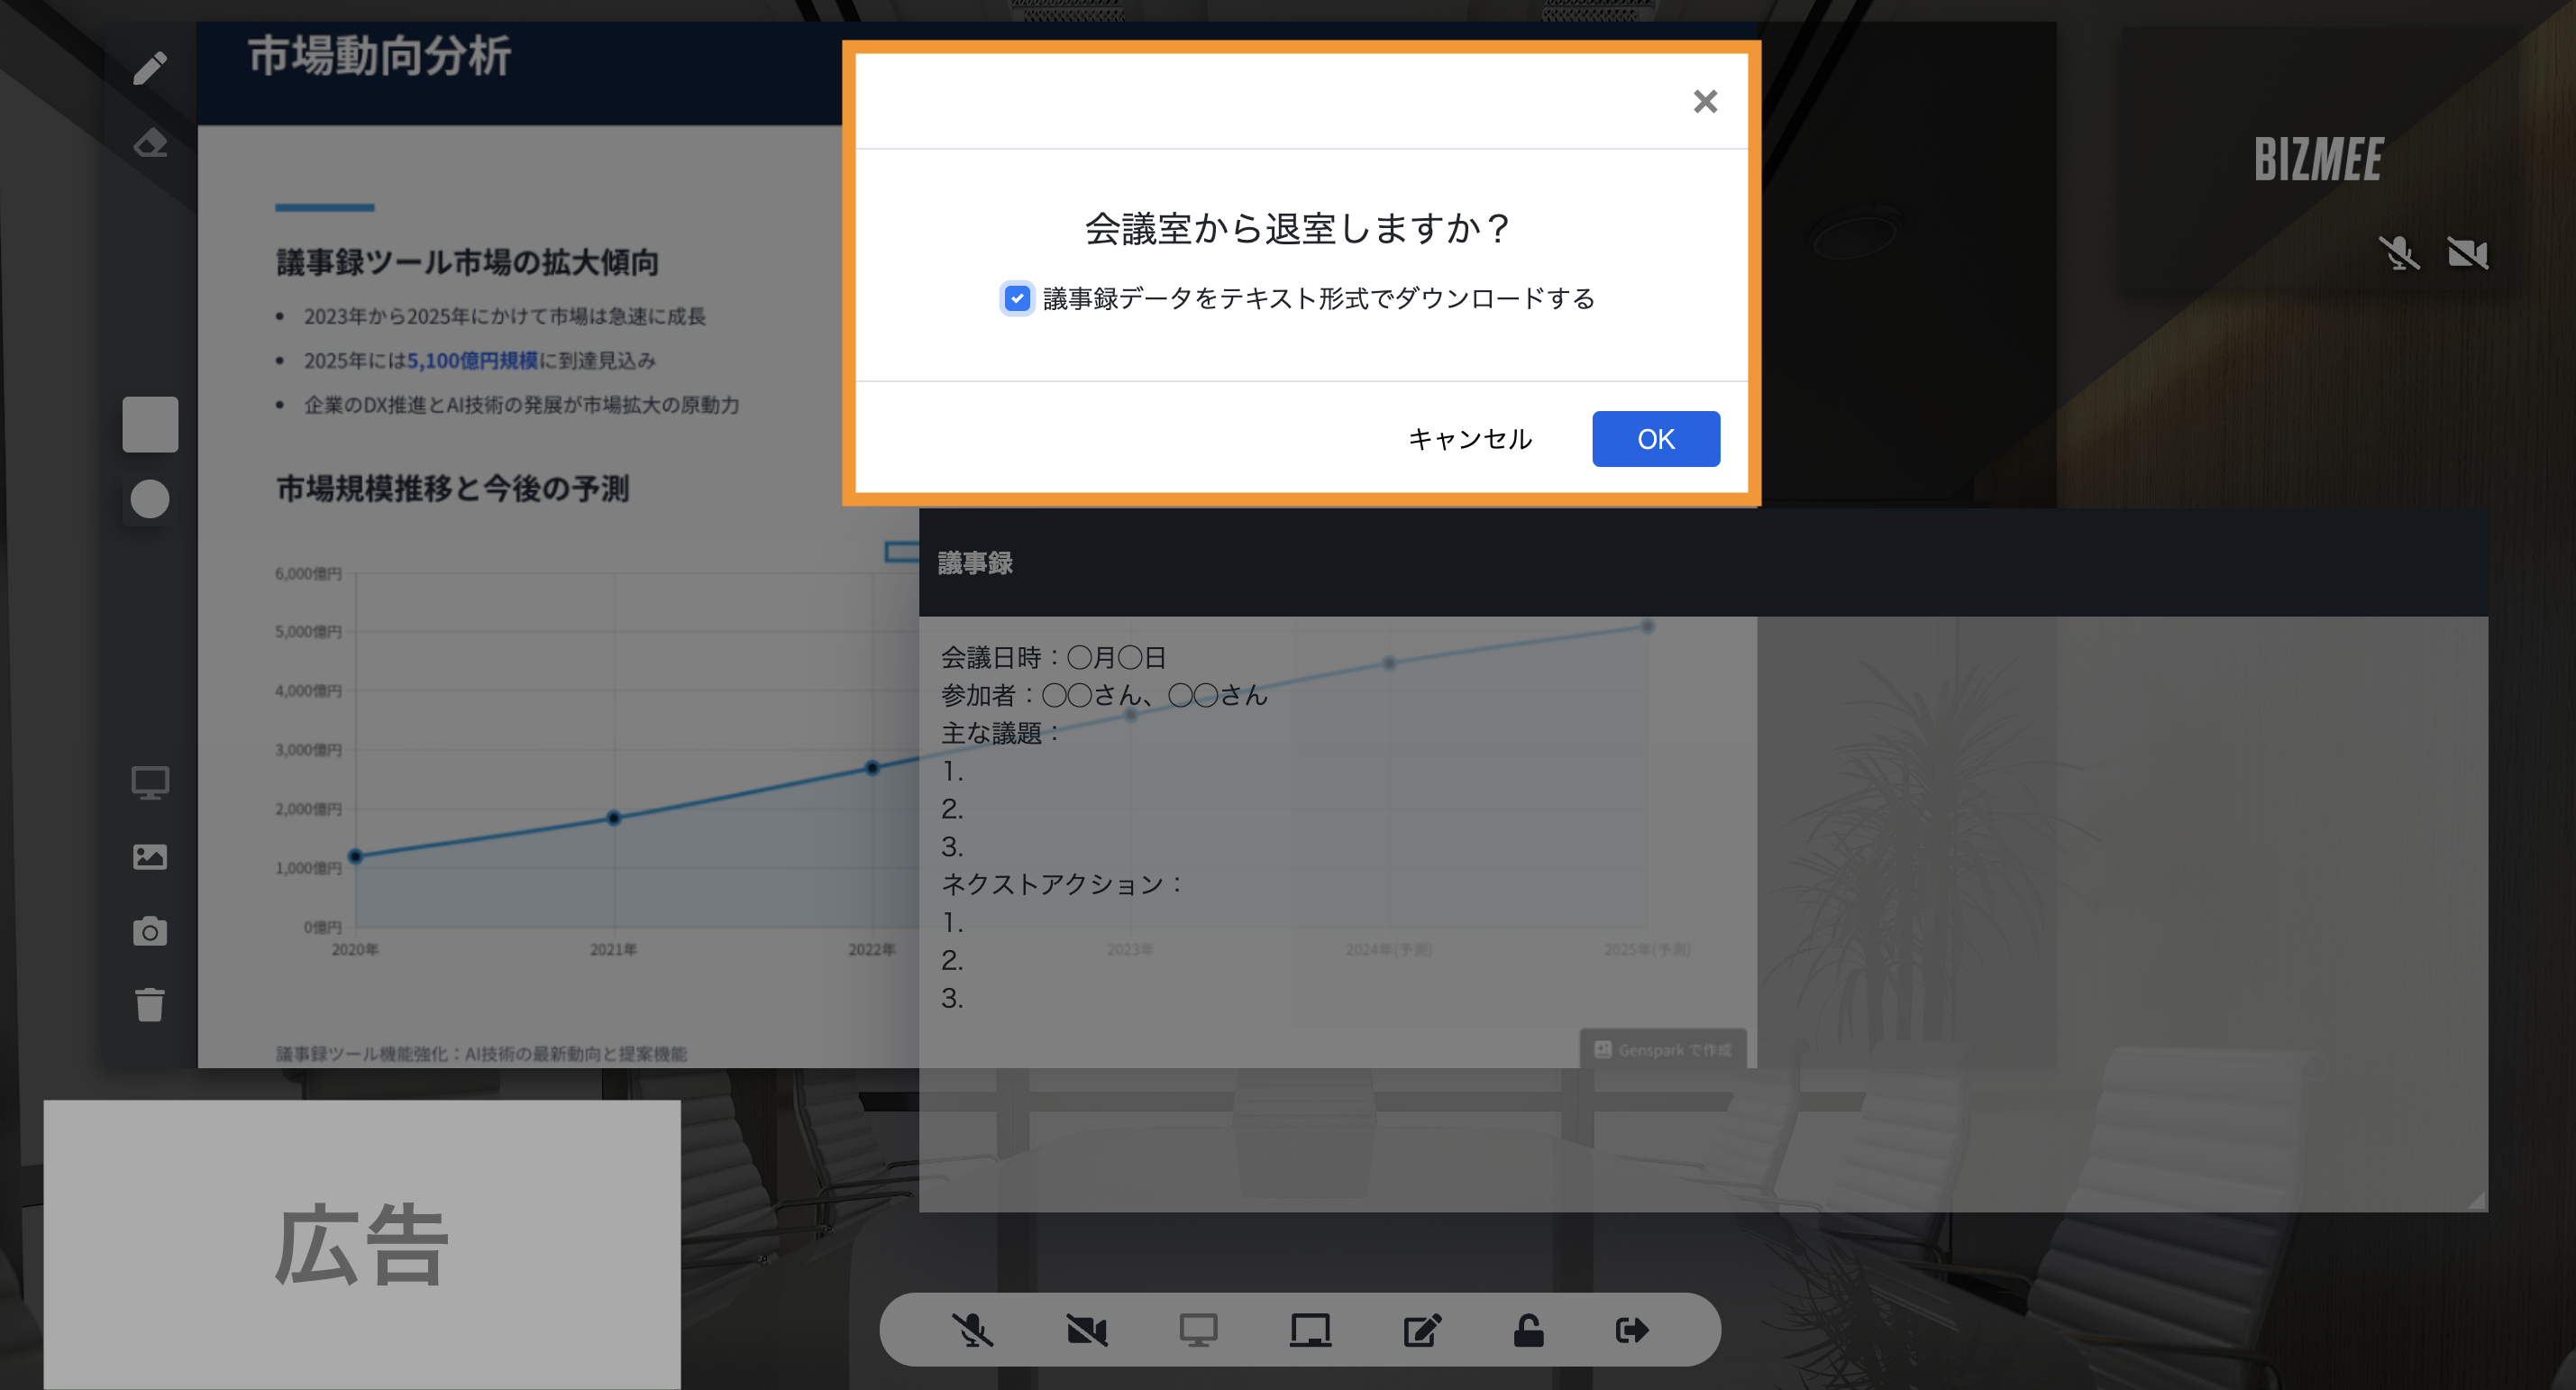Click the laptop icon in bottom toolbar
This screenshot has width=2576, height=1390.
pos(1311,1329)
